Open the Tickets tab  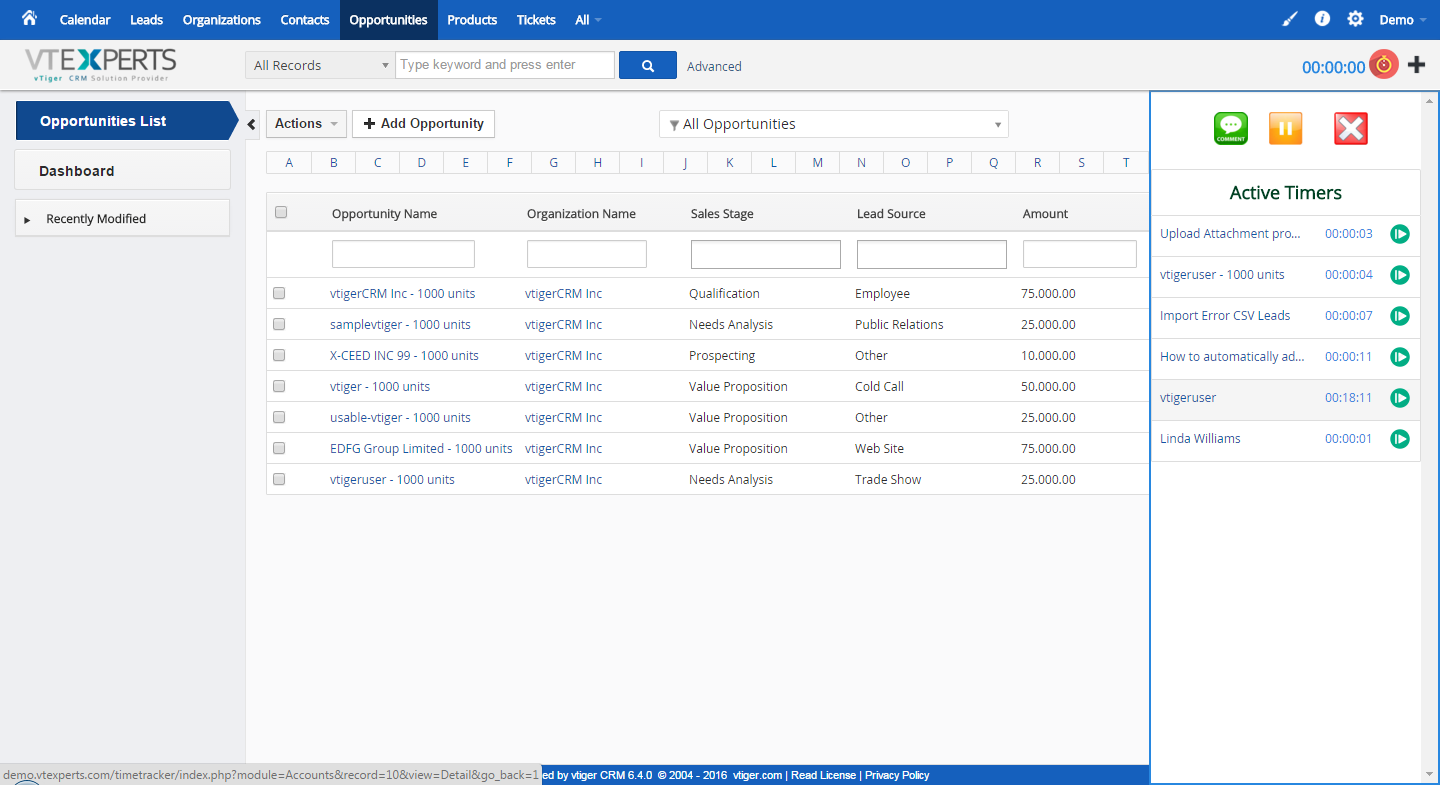tap(536, 20)
